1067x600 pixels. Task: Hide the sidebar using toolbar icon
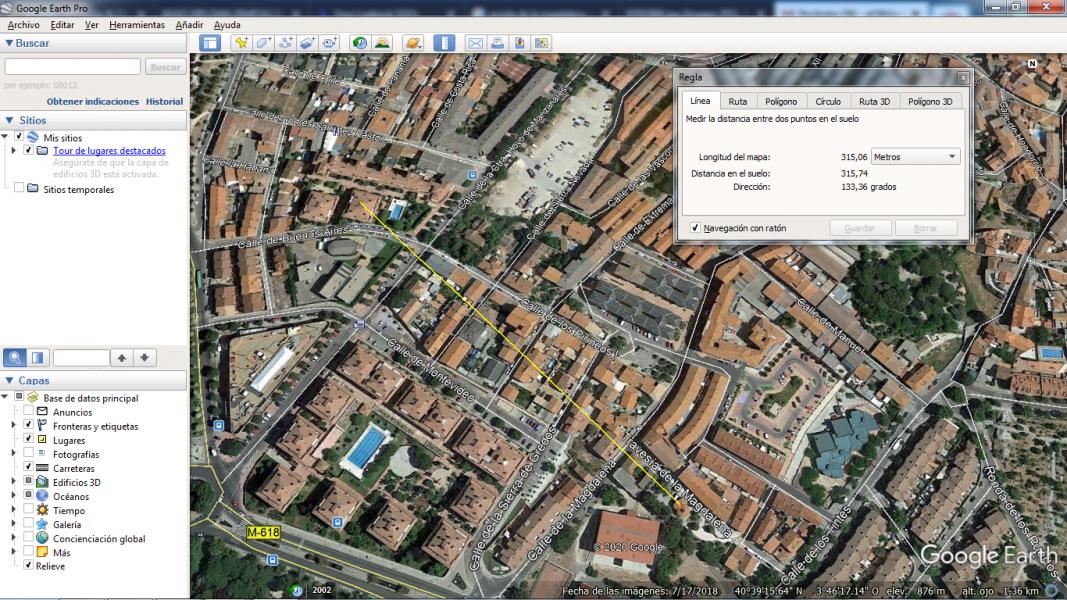[209, 43]
